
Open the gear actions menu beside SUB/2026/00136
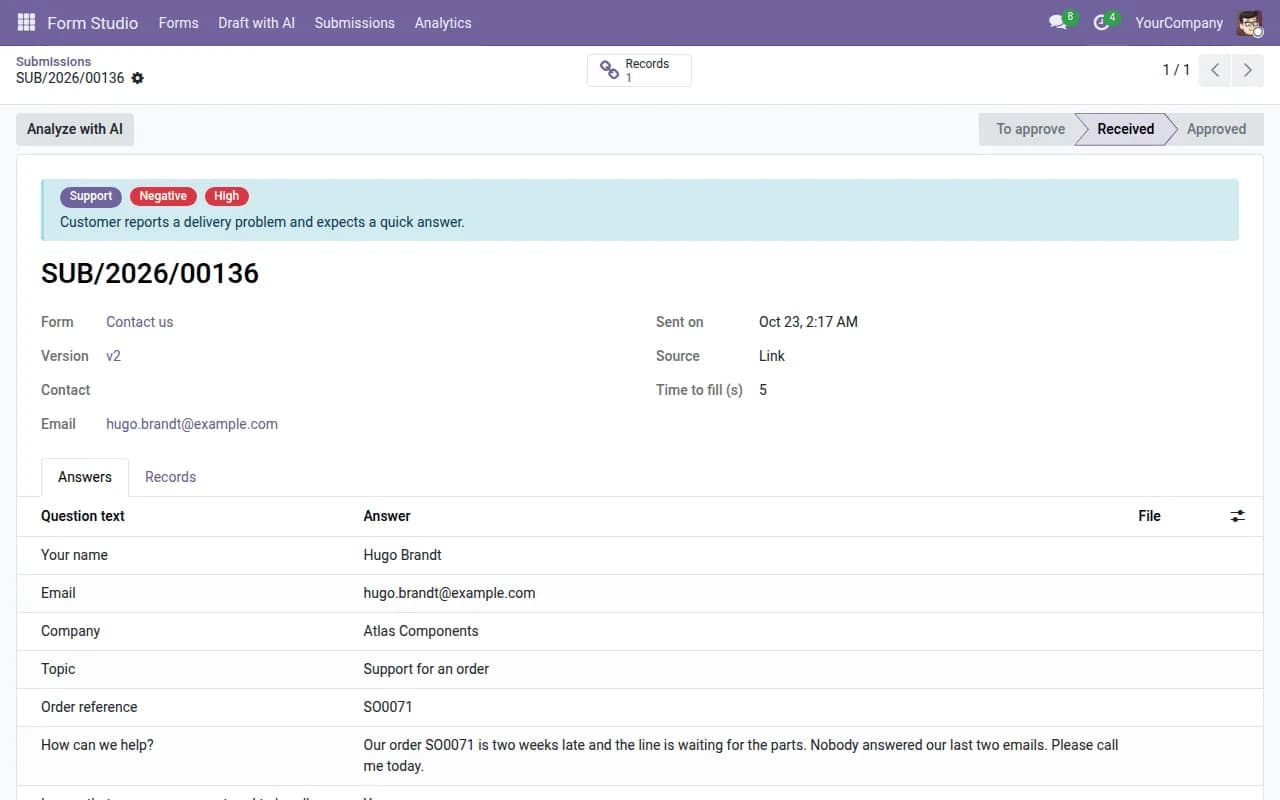point(138,78)
